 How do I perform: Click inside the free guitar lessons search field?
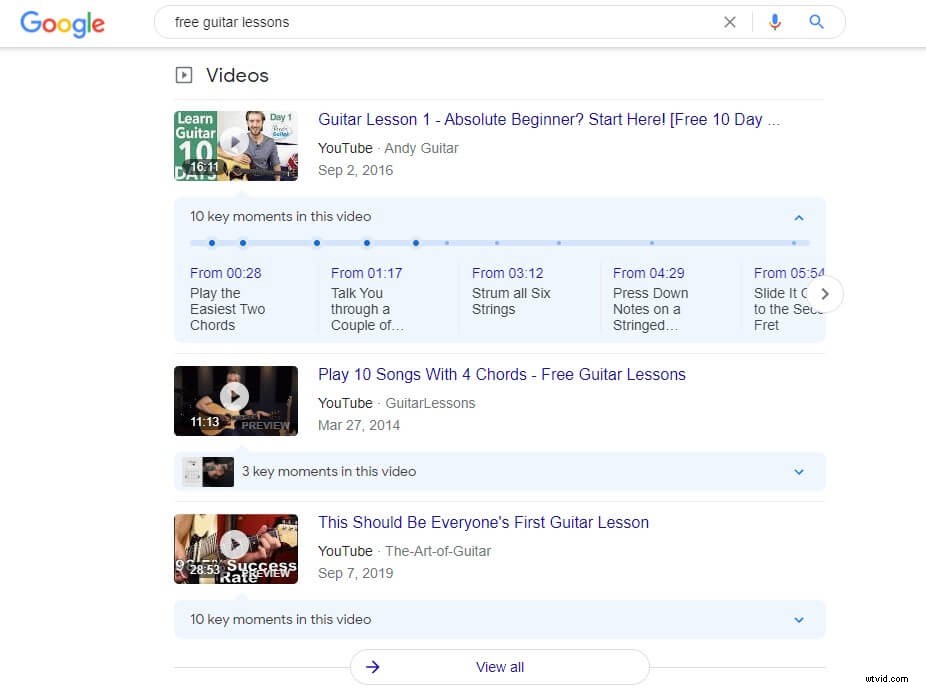coord(400,21)
